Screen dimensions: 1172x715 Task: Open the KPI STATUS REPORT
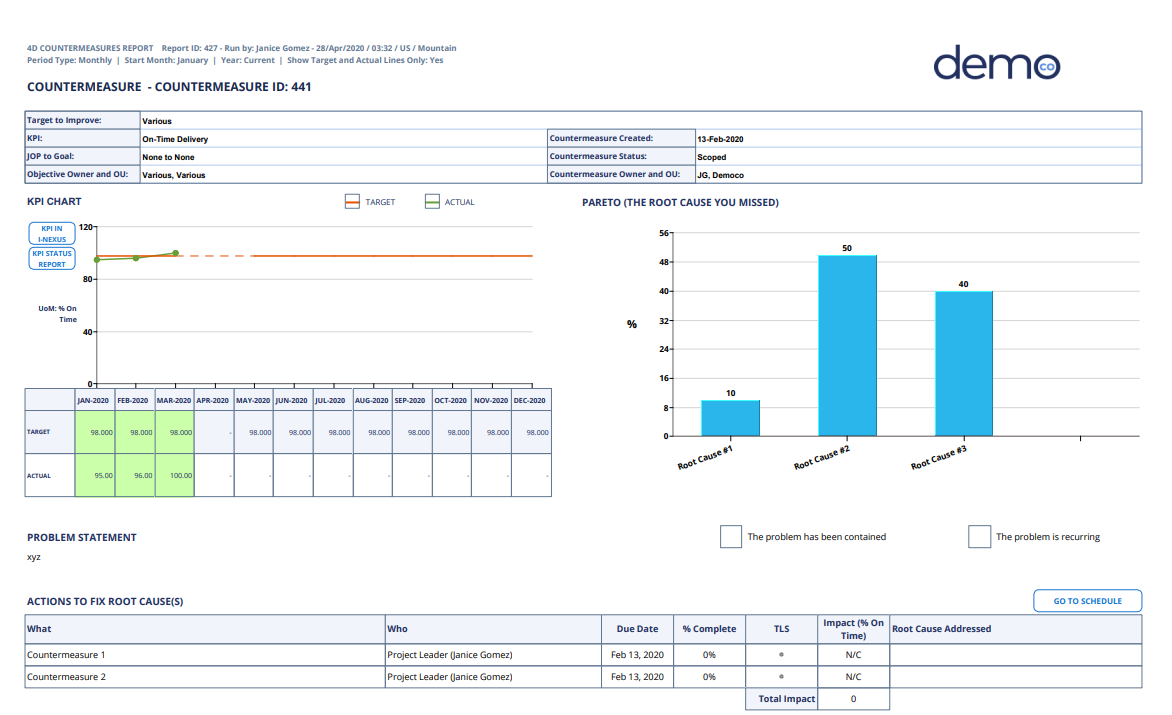pos(51,258)
